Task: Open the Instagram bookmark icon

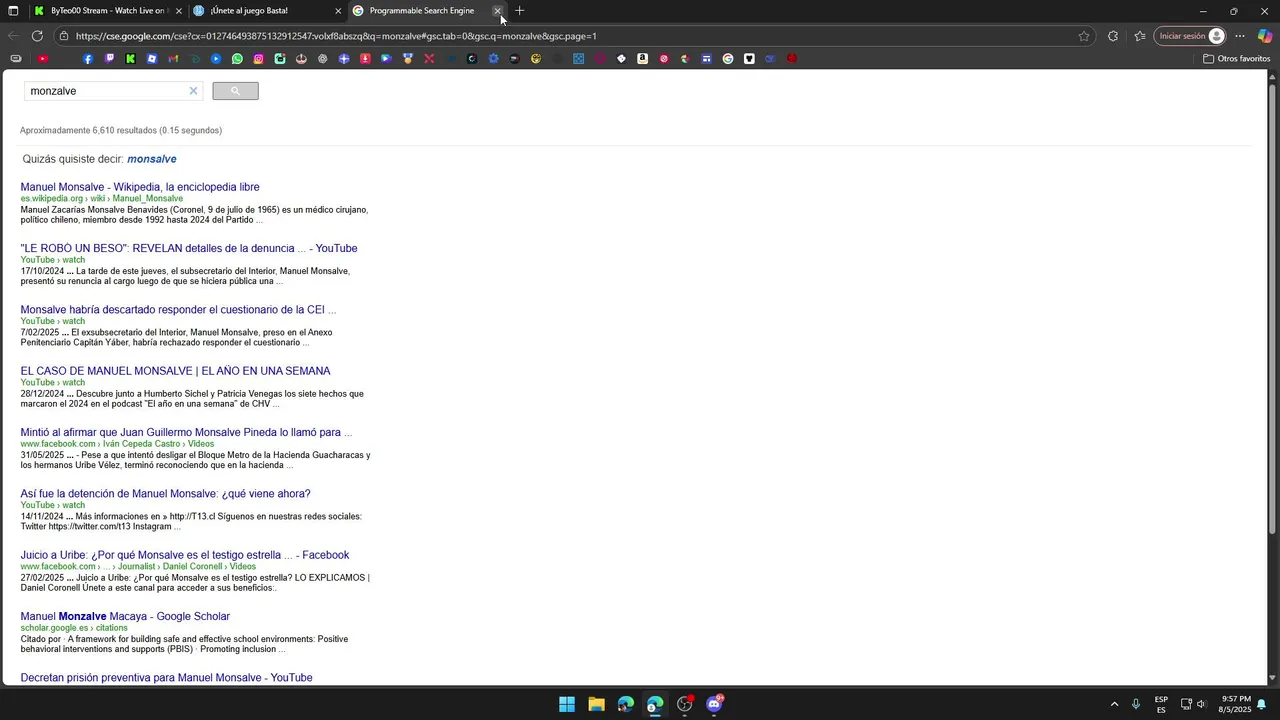Action: [x=258, y=59]
